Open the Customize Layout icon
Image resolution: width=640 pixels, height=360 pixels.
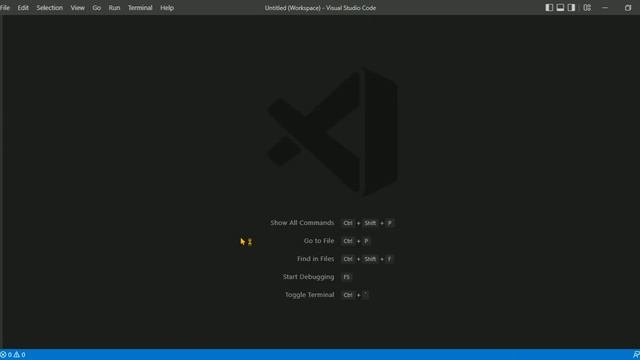[587, 8]
